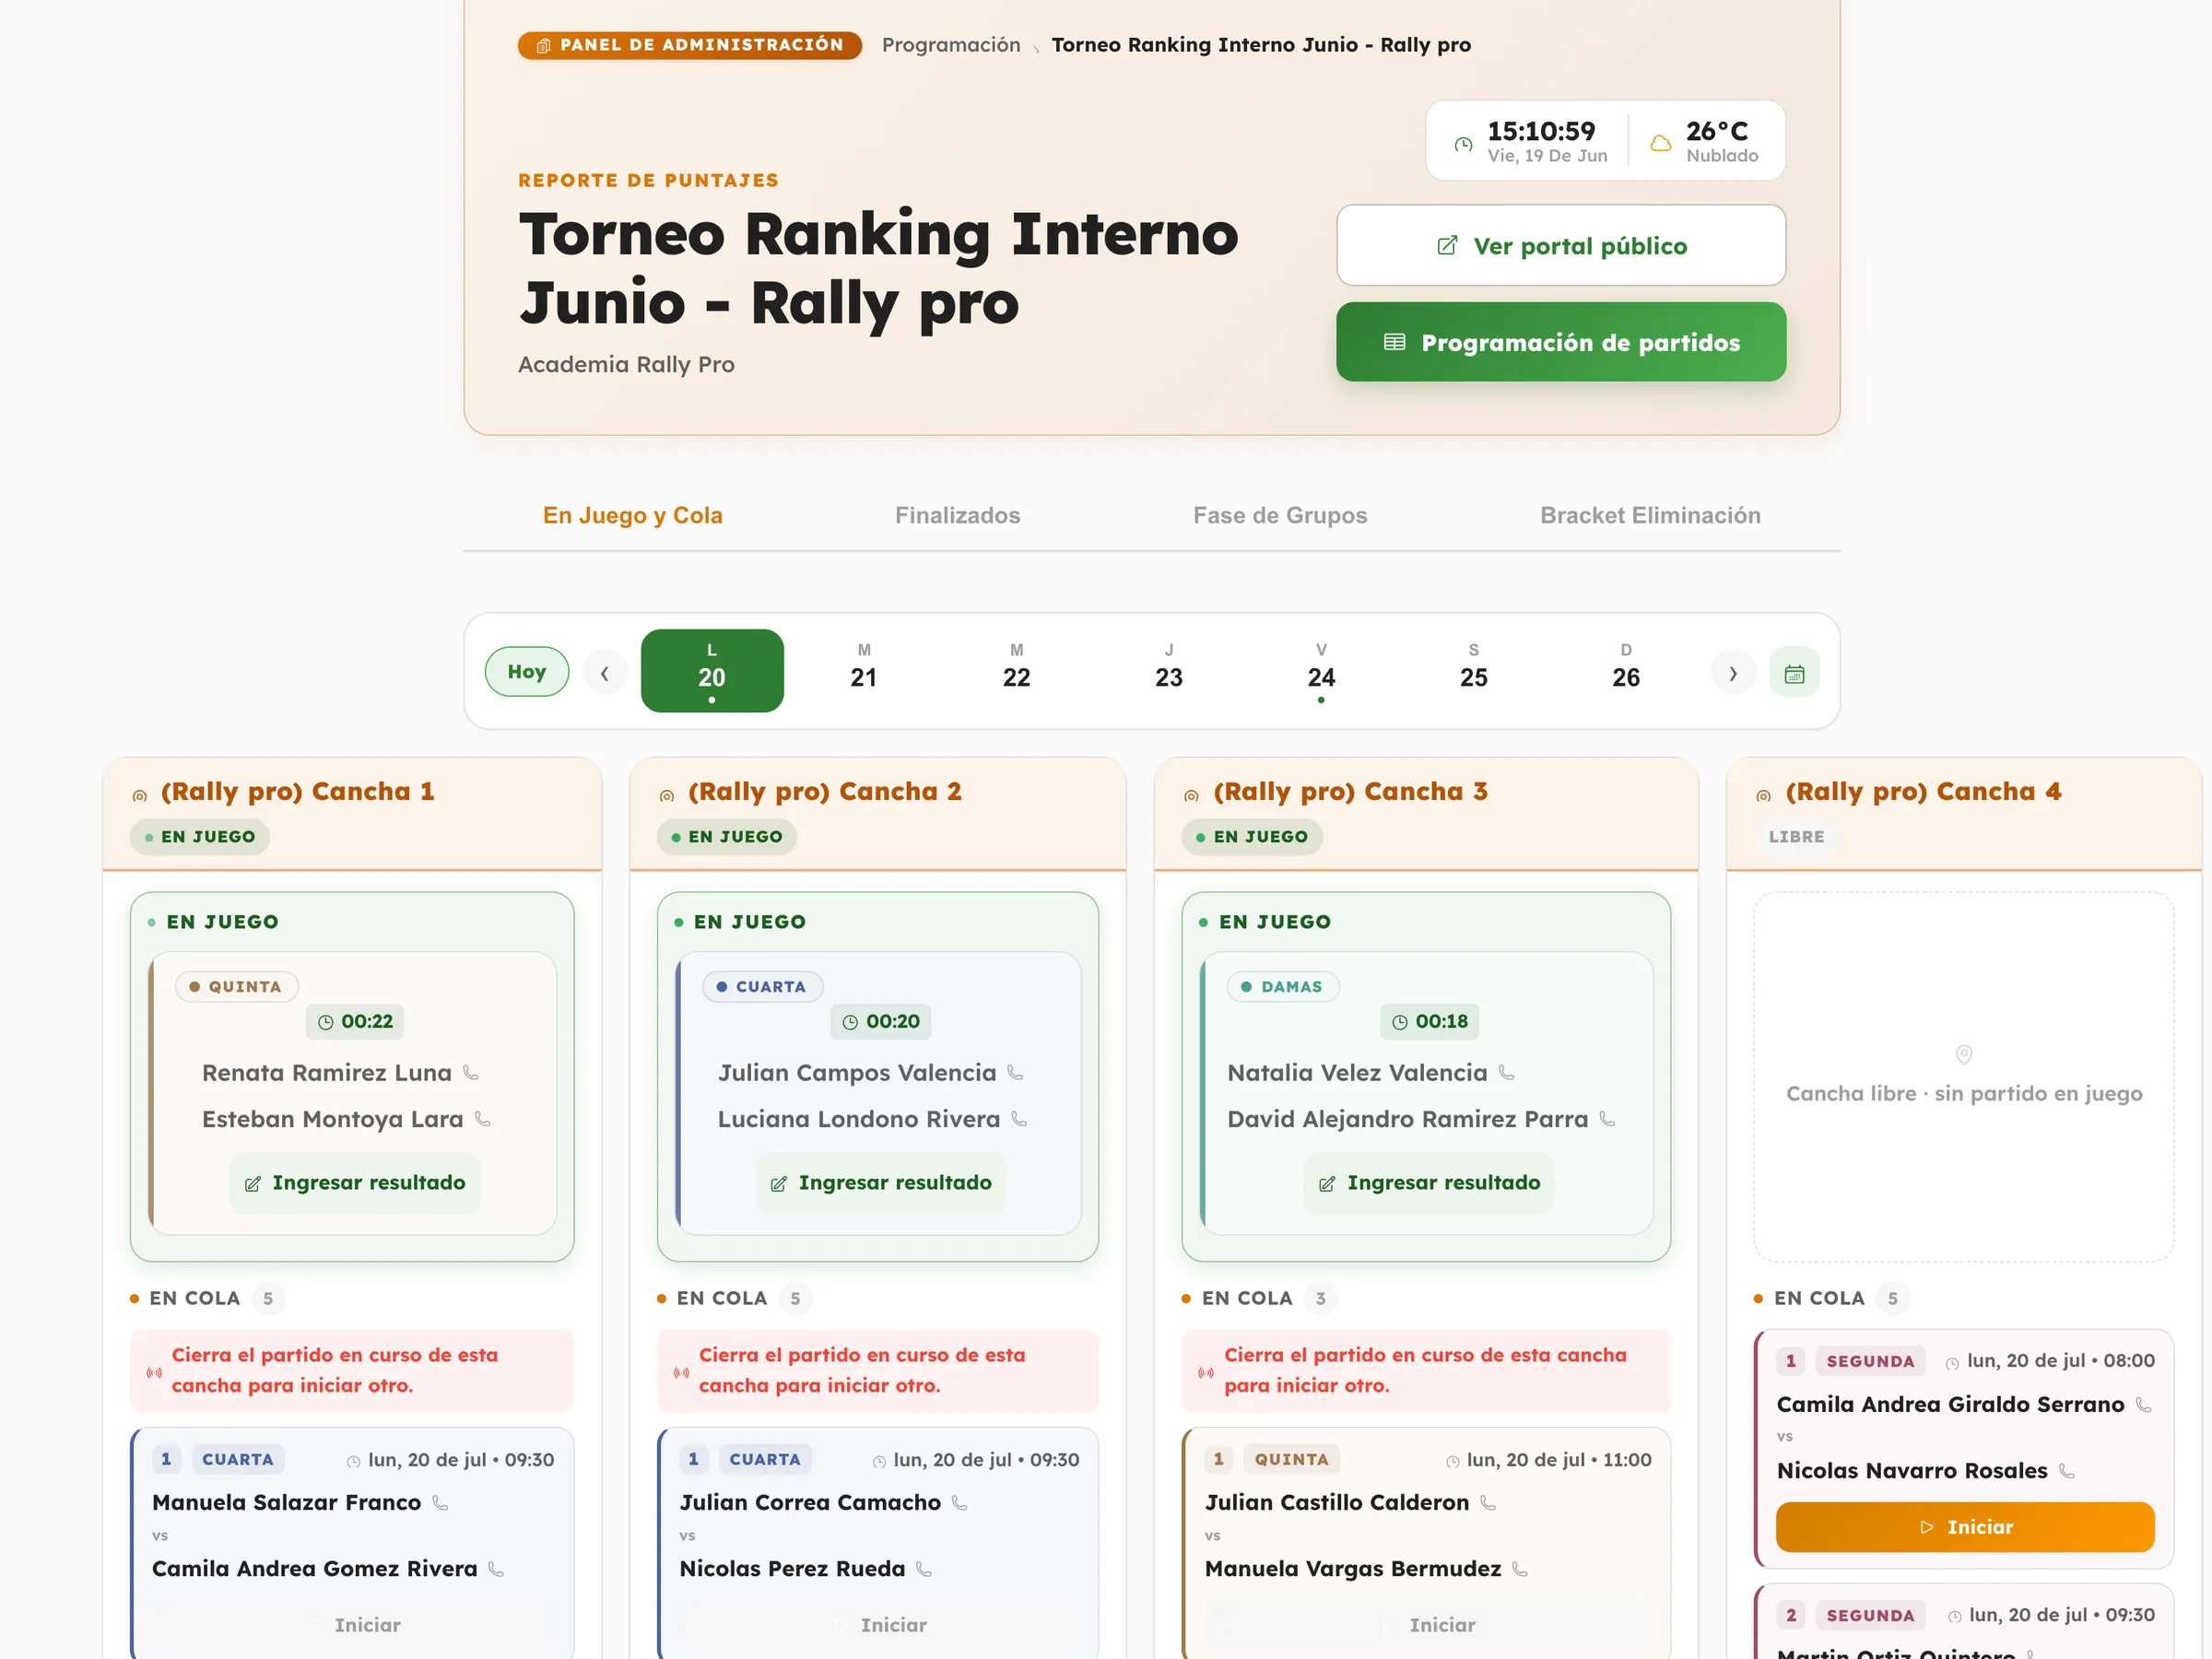Click the 26°C temperature reading
Image resolution: width=2212 pixels, height=1659 pixels.
(x=1717, y=131)
